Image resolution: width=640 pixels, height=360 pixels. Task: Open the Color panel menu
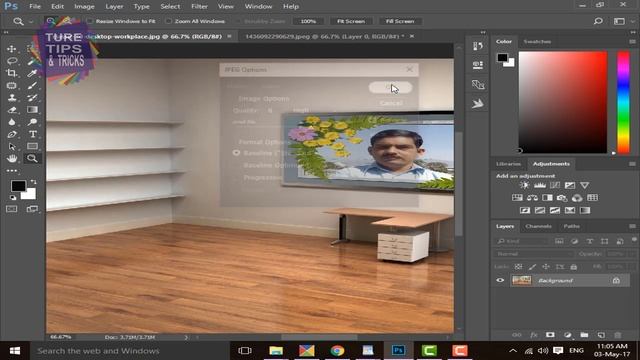coord(632,42)
